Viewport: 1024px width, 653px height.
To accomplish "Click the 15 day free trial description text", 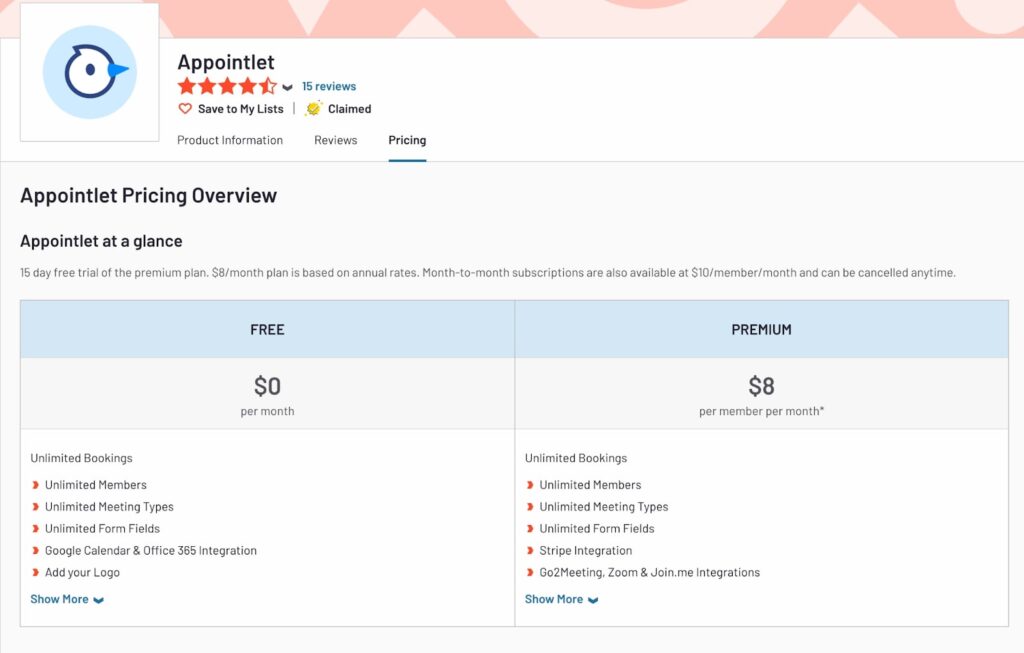I will pos(488,272).
